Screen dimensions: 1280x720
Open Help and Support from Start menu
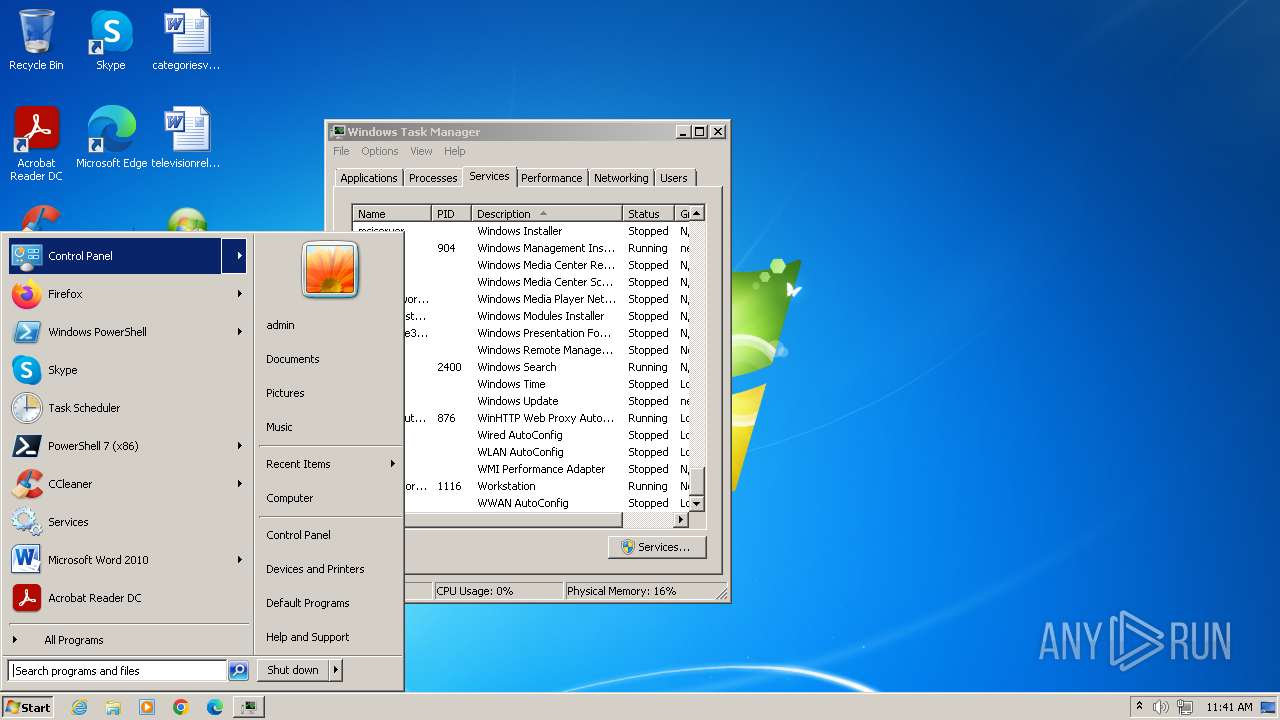[x=308, y=637]
